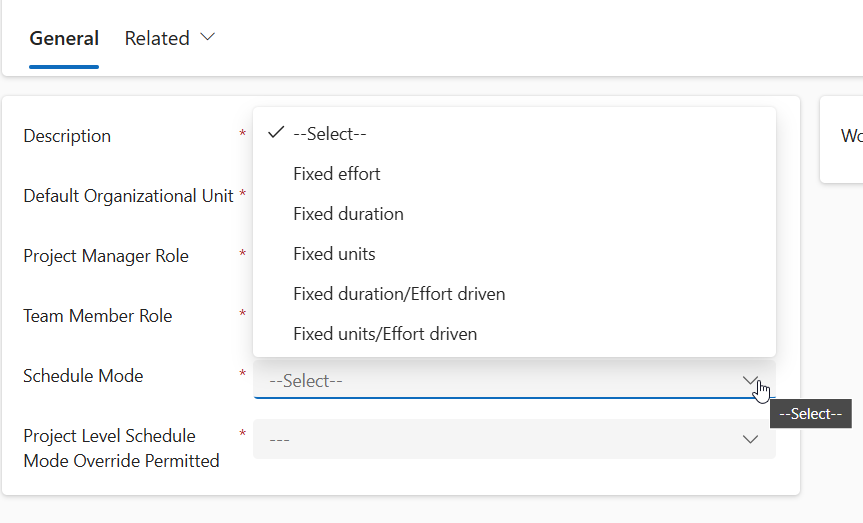Choose the Fixed units option
Image resolution: width=863 pixels, height=523 pixels.
click(334, 254)
